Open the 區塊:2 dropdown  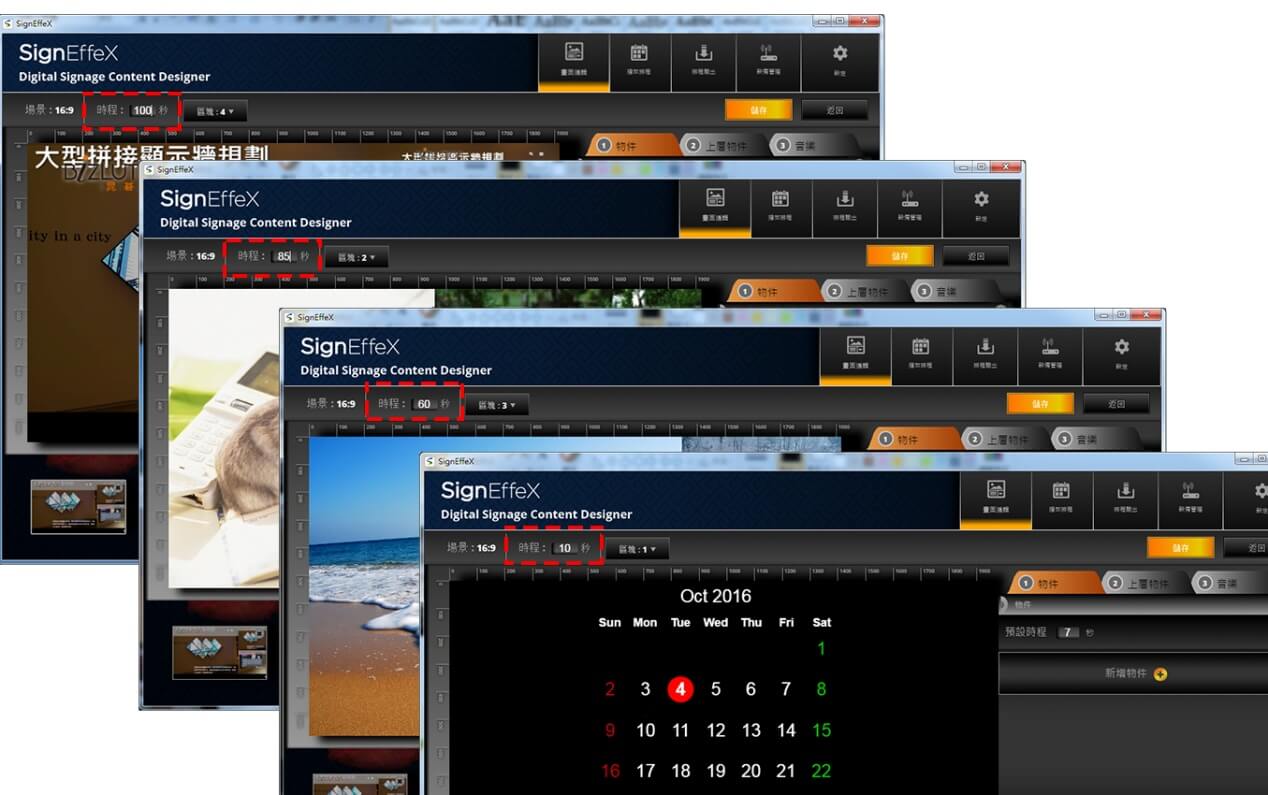[x=356, y=257]
